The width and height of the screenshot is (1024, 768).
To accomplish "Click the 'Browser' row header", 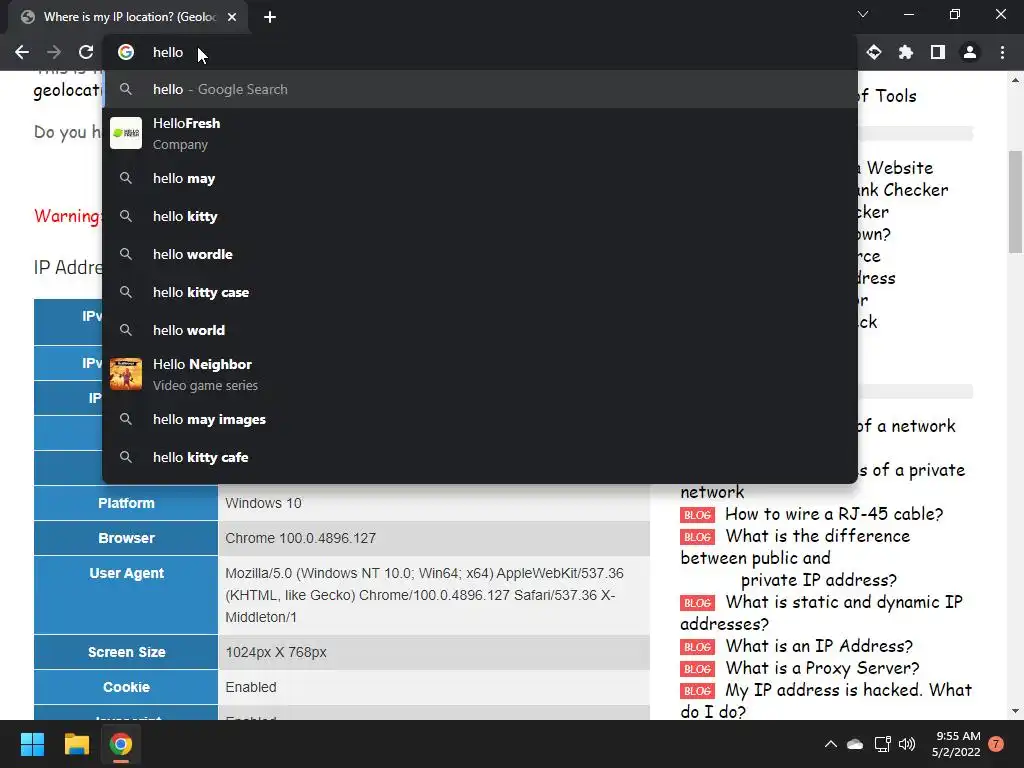I will [126, 538].
